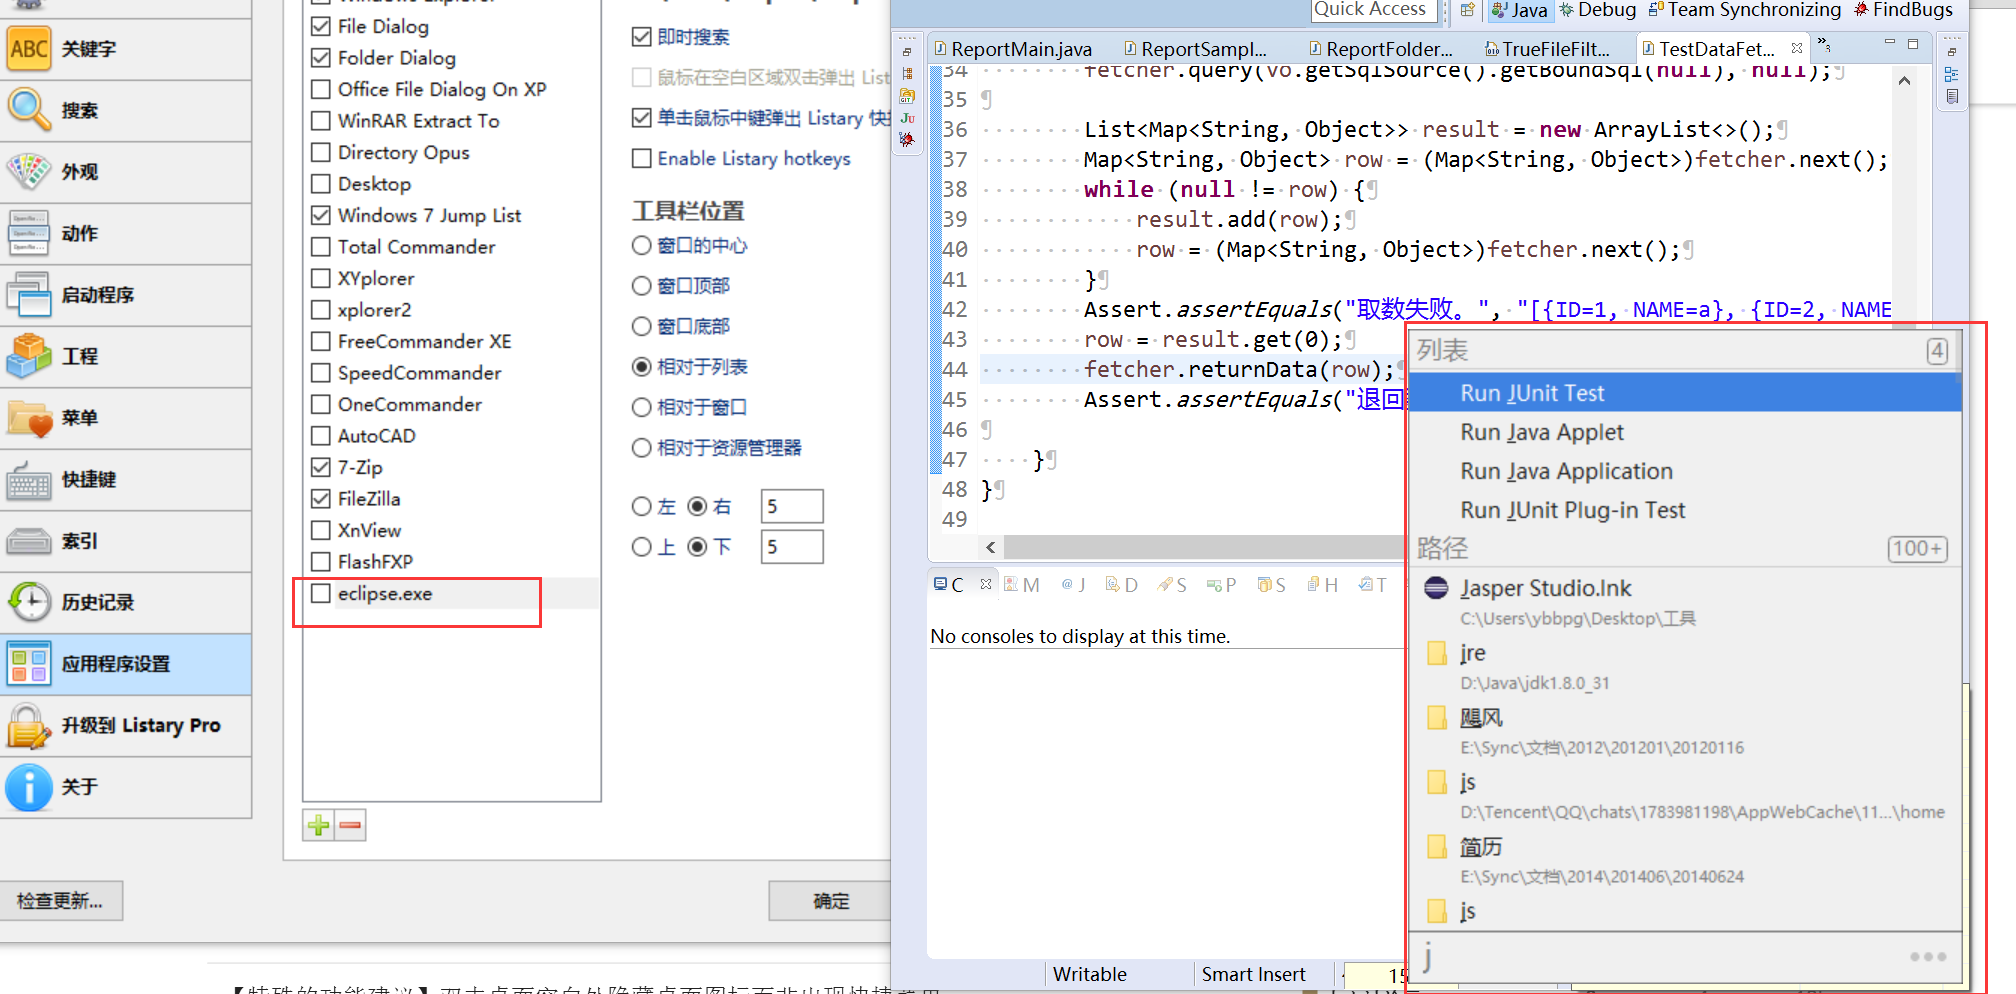Open the 快捷键 hotkeys settings section
This screenshot has height=994, width=2016.
click(125, 480)
